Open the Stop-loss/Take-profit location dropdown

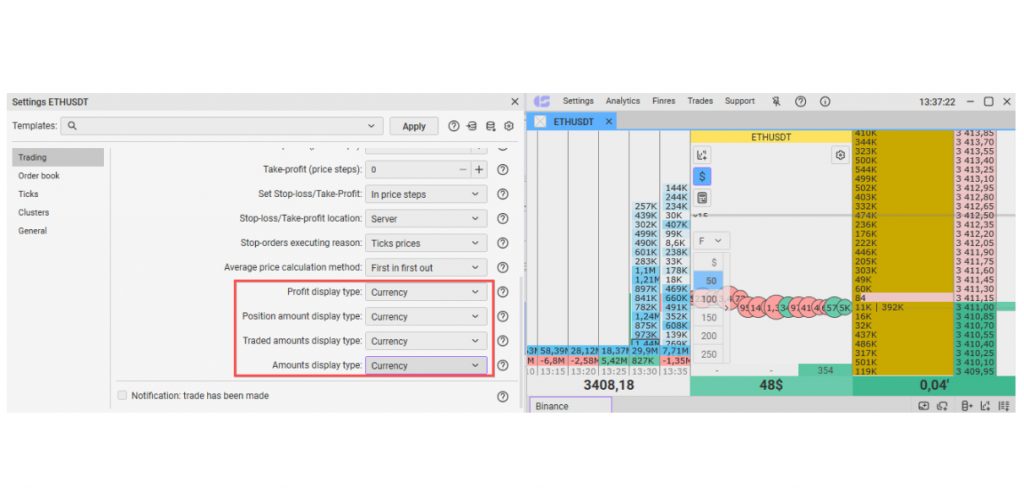426,219
